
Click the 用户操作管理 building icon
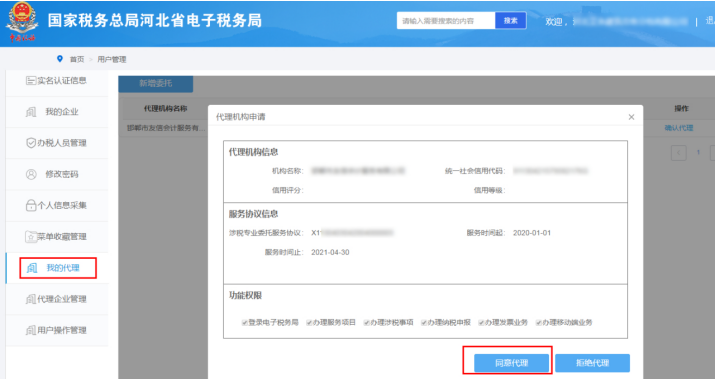pos(31,330)
